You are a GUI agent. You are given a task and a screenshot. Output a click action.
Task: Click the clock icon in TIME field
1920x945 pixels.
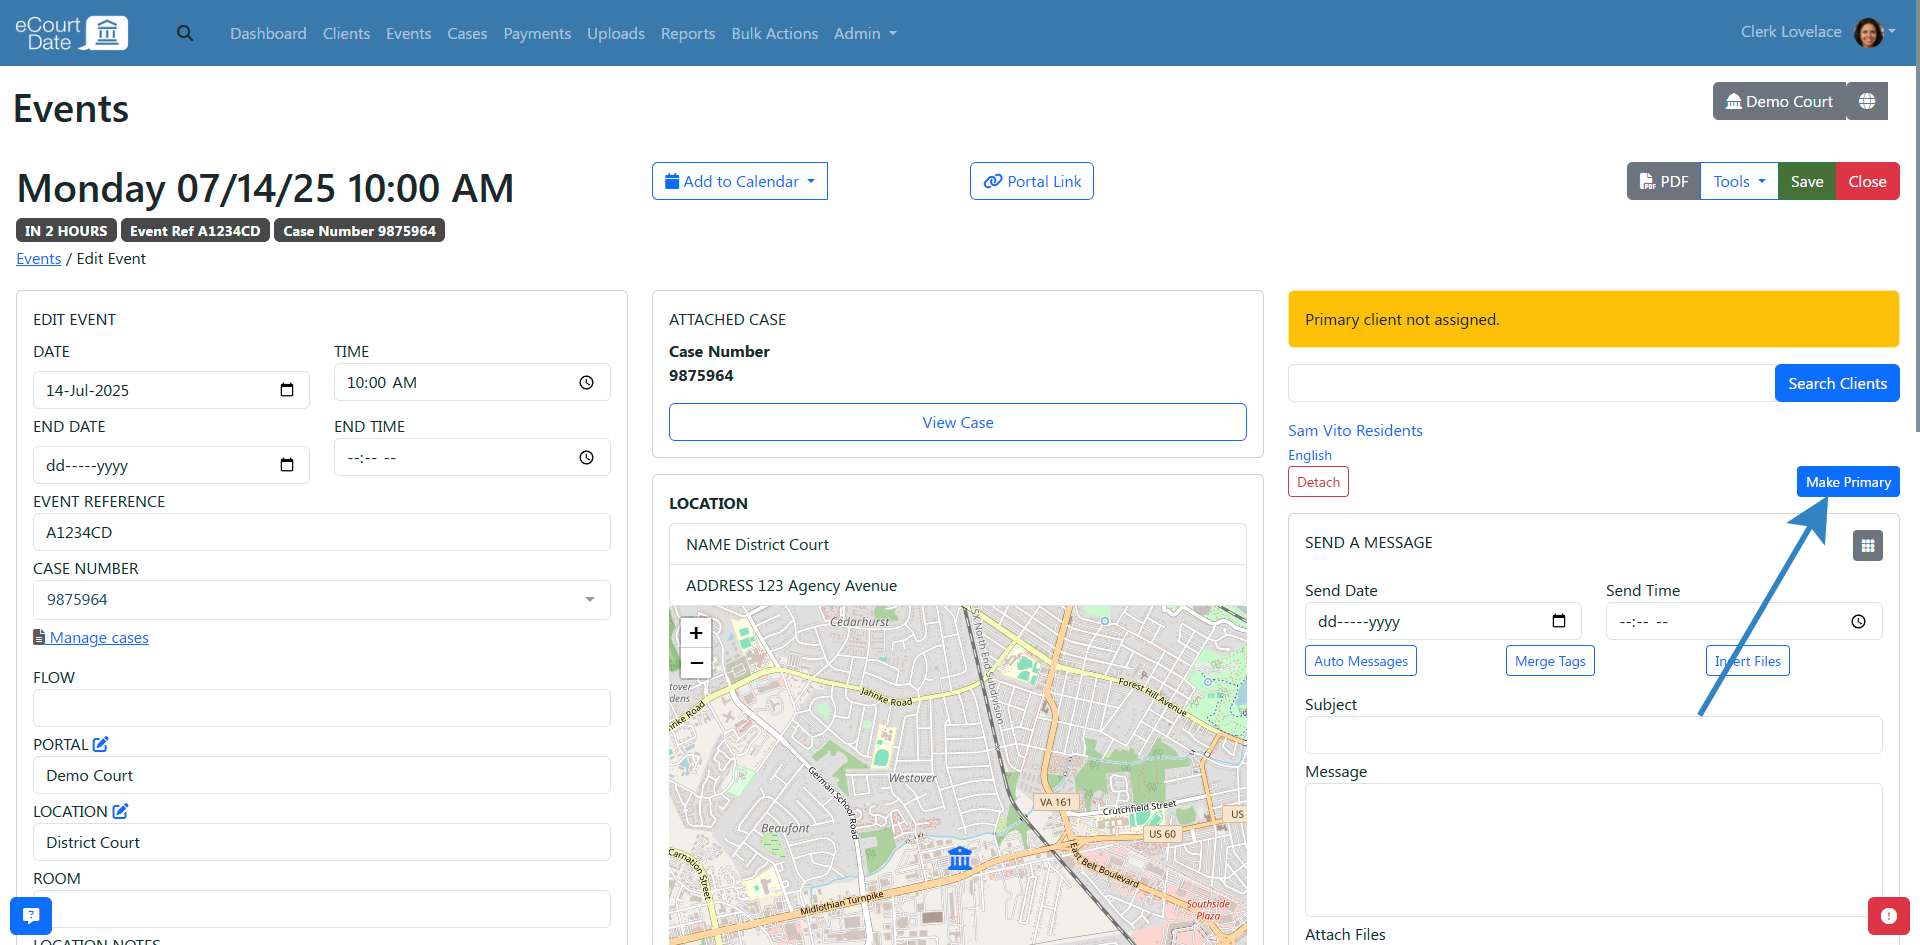(x=587, y=382)
